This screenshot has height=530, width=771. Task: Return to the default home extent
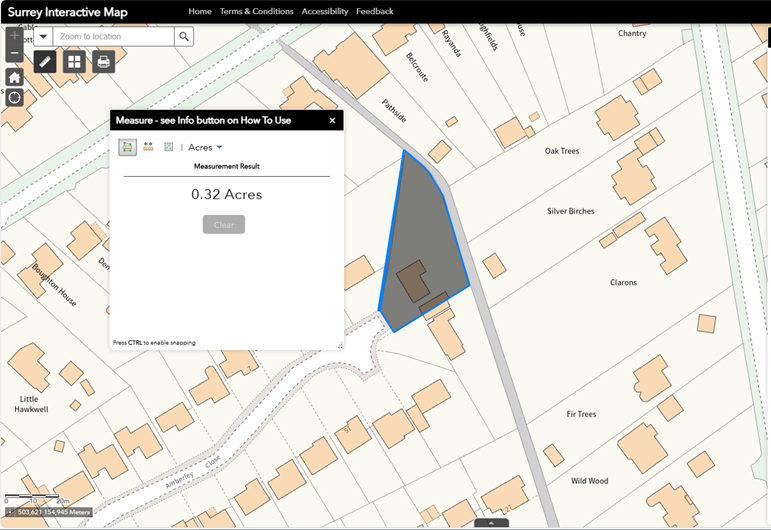14,76
